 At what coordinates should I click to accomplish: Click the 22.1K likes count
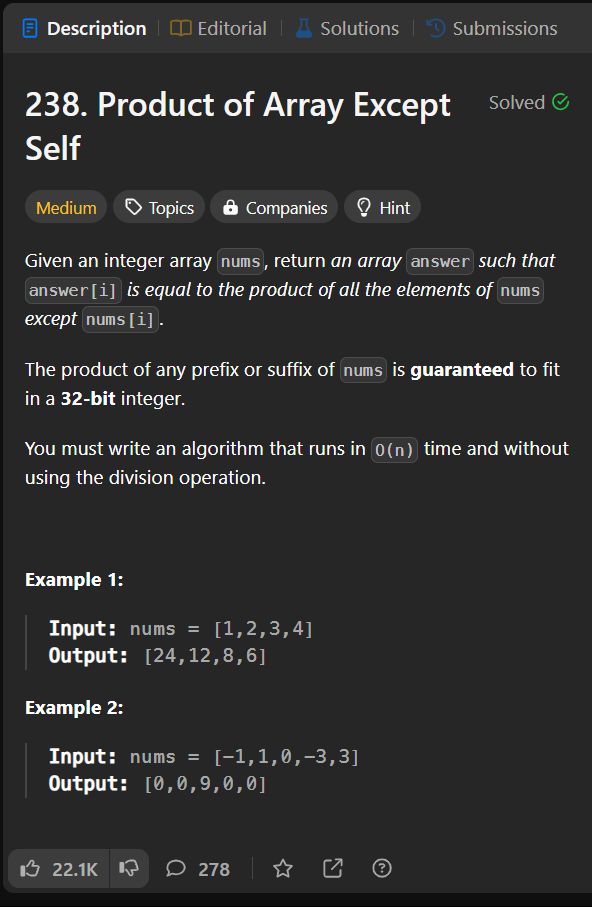click(75, 869)
